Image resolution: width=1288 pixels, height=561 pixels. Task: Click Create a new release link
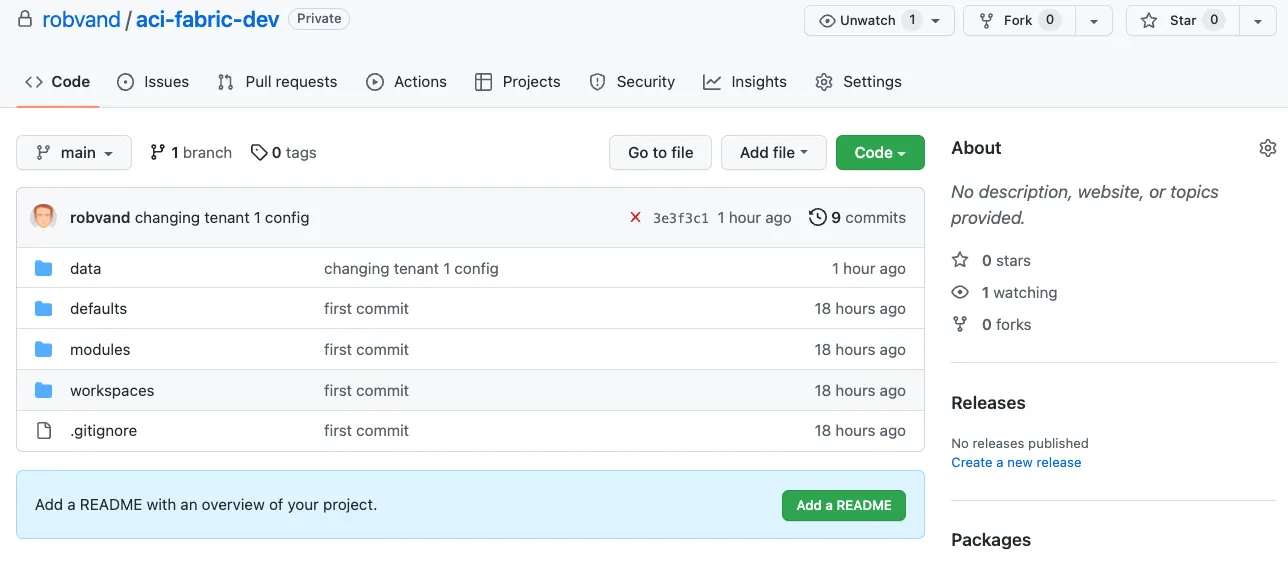click(1016, 462)
